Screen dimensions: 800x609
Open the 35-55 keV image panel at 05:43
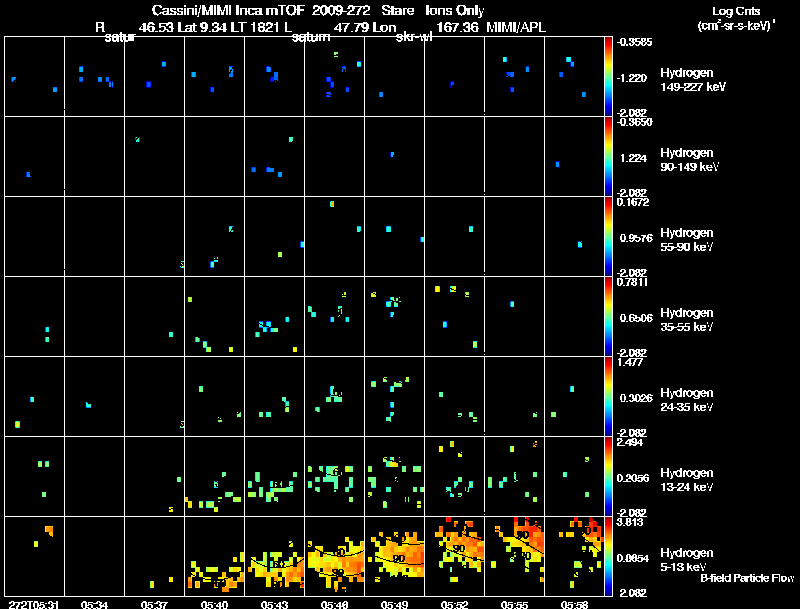pos(274,316)
